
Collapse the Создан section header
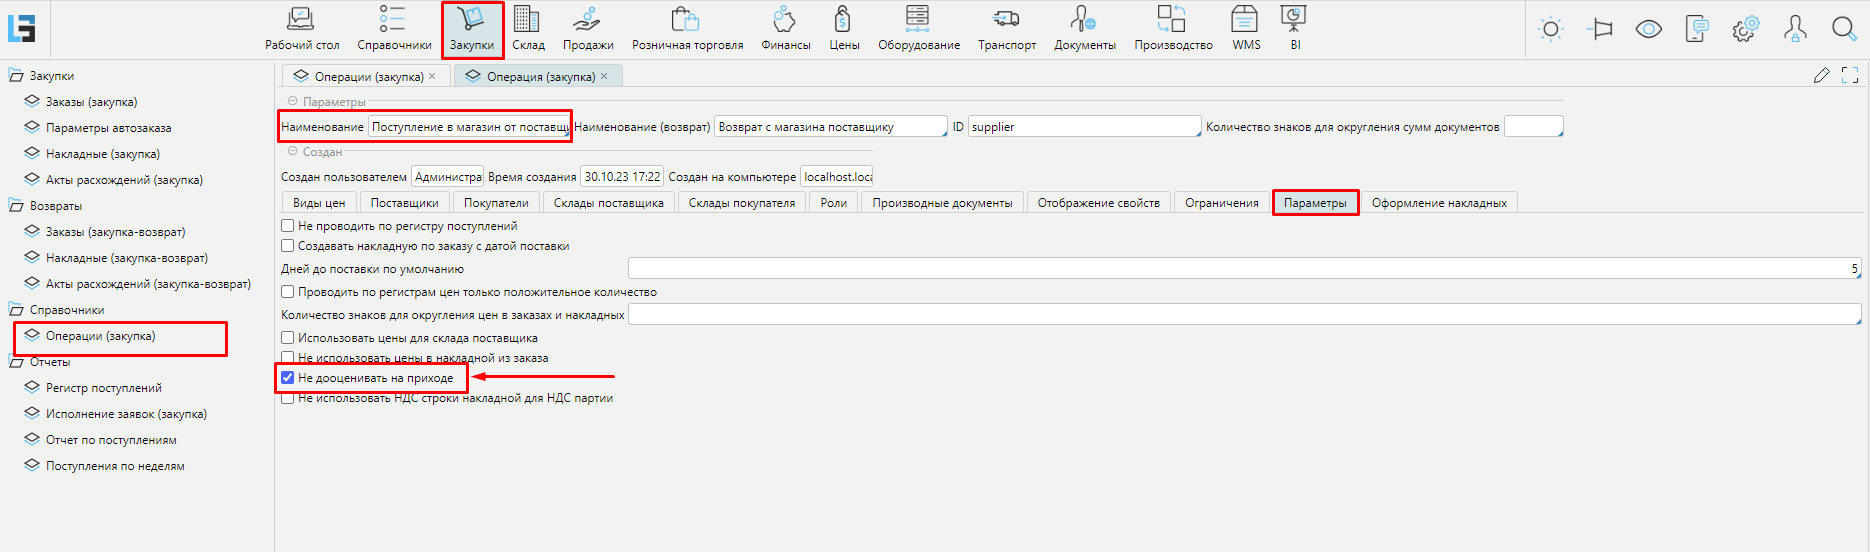tap(293, 152)
